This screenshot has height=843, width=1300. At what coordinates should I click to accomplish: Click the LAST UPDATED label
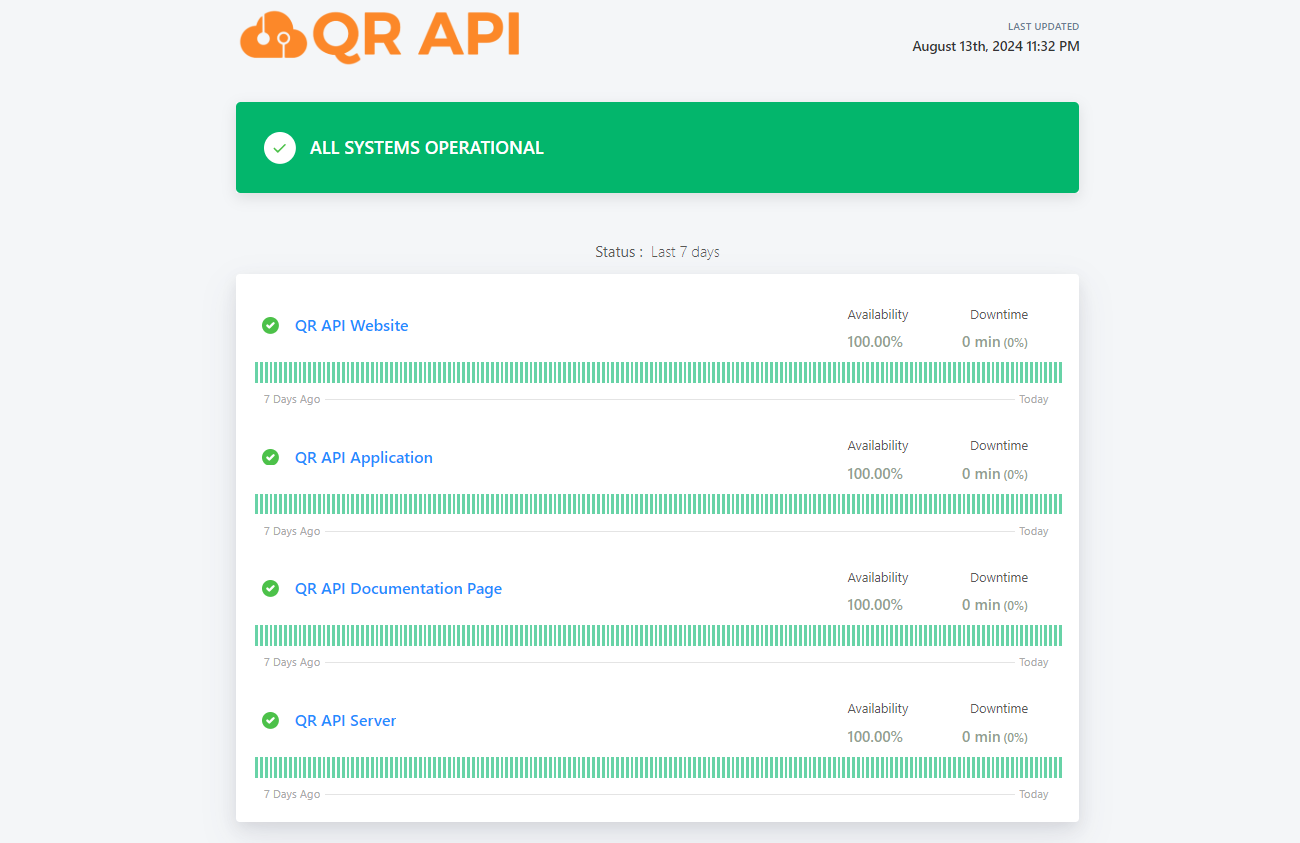(1043, 27)
